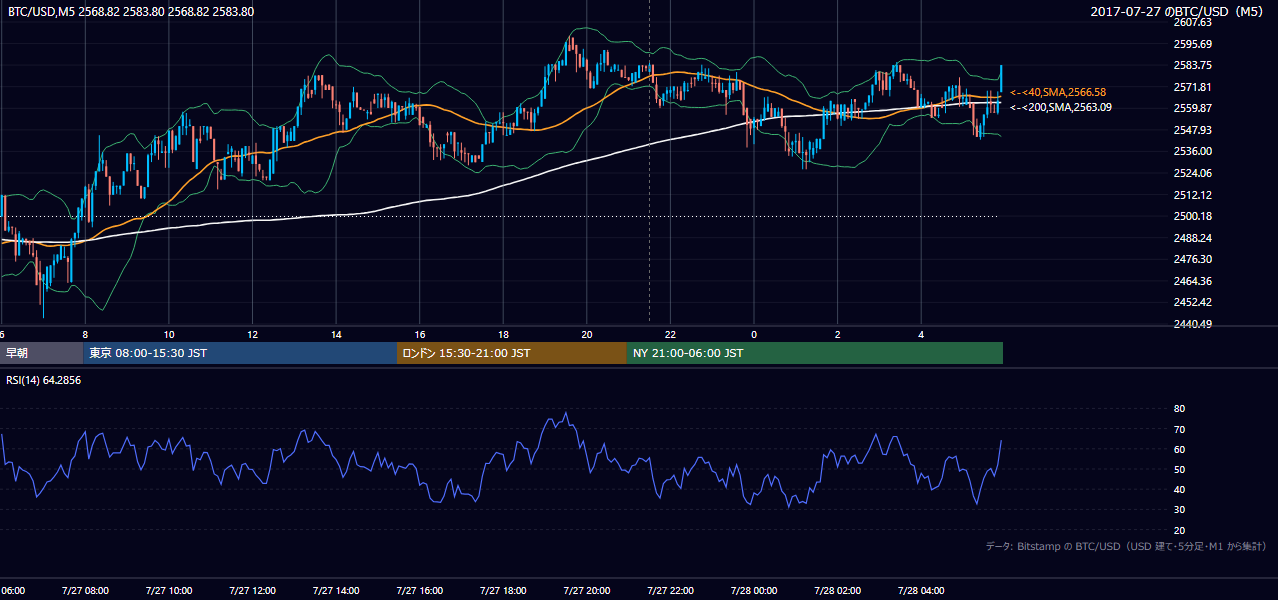Click the NY 21:00-06:00 JST session bar

pos(815,353)
